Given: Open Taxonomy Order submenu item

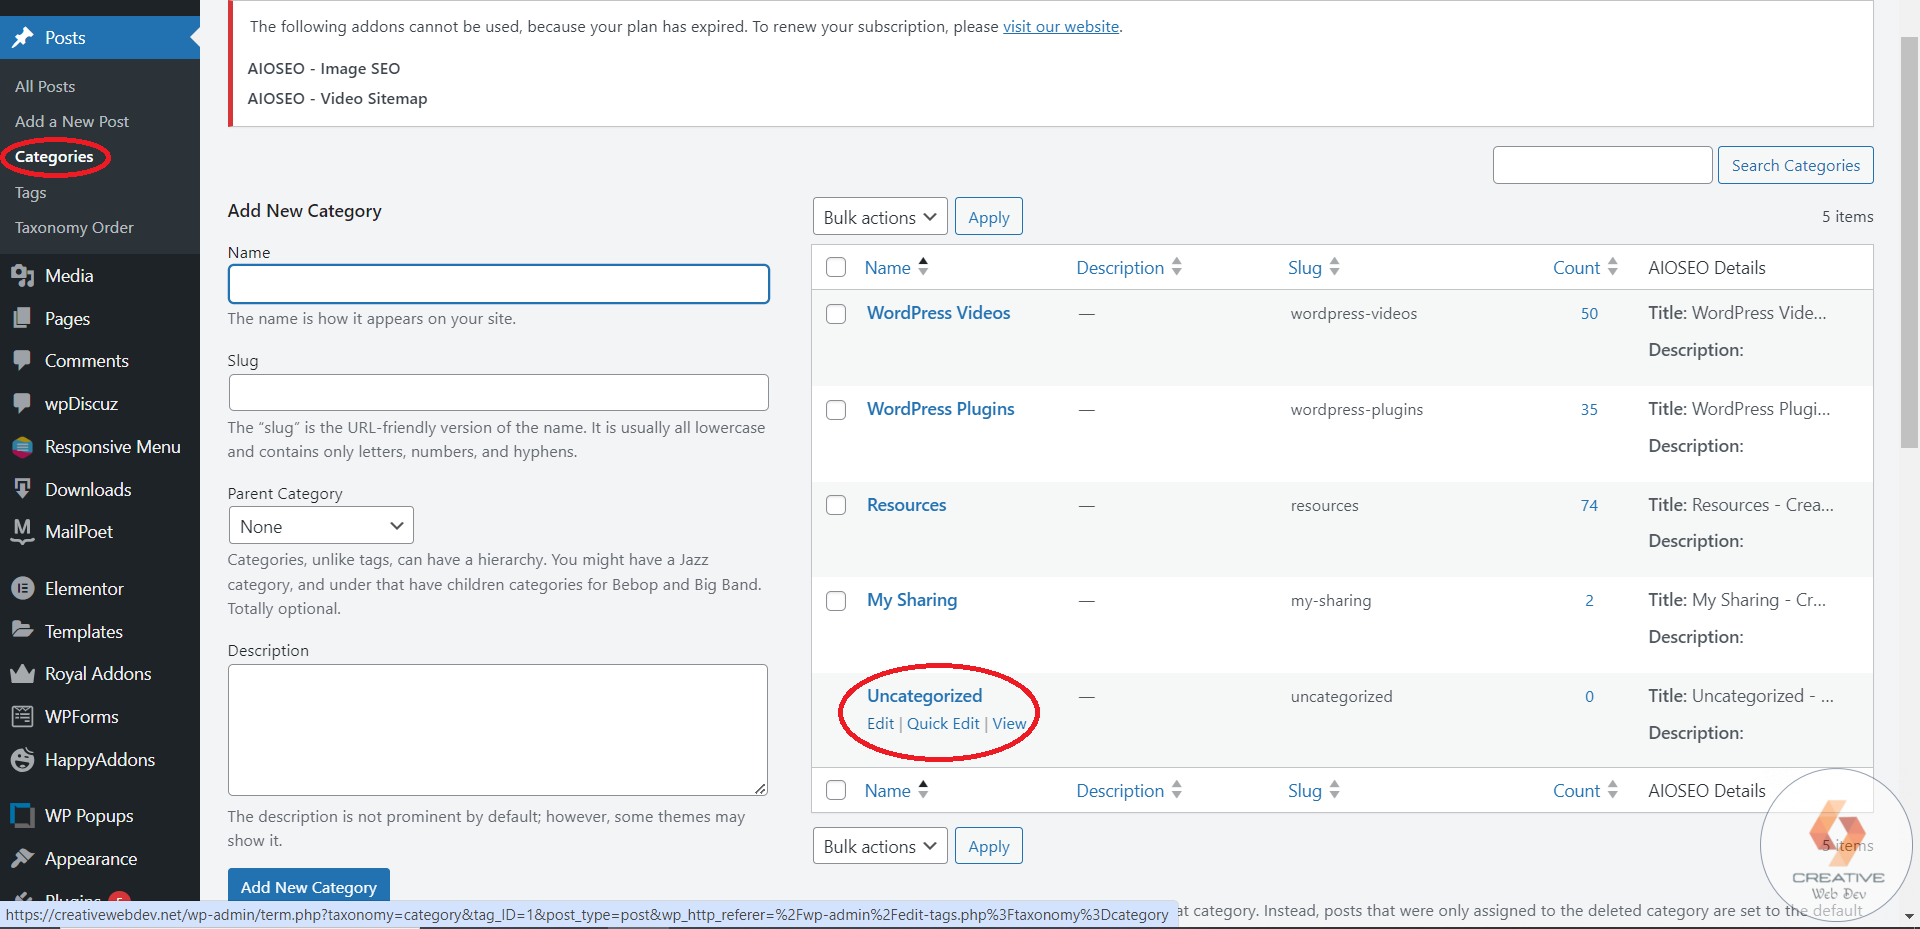Looking at the screenshot, I should 74,228.
